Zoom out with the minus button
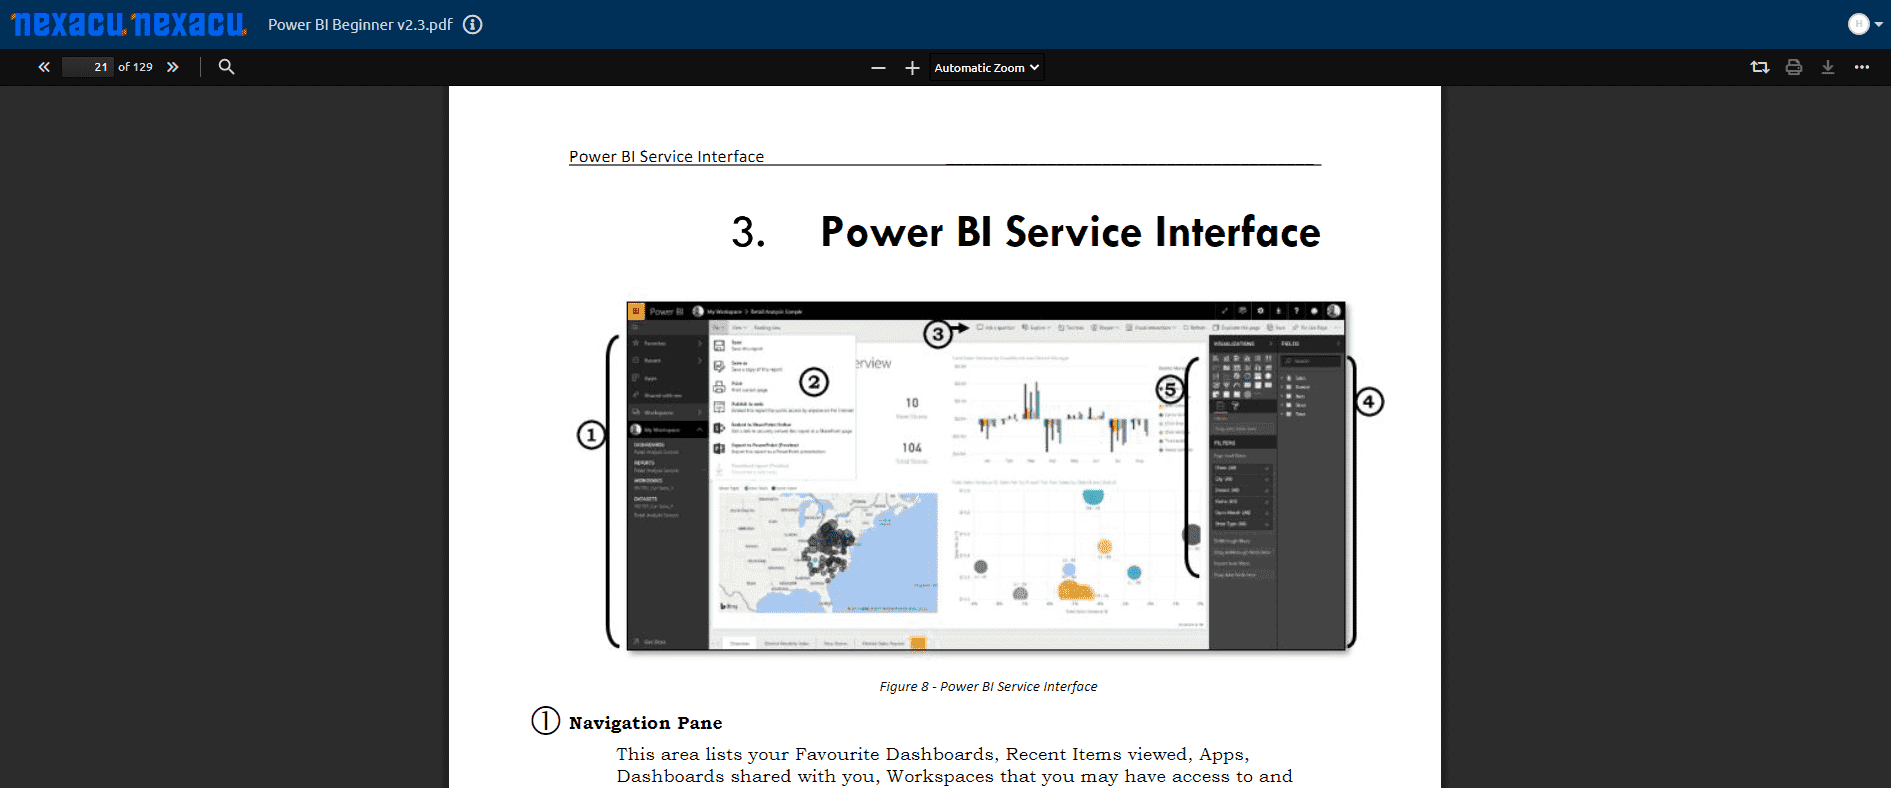 pos(878,68)
